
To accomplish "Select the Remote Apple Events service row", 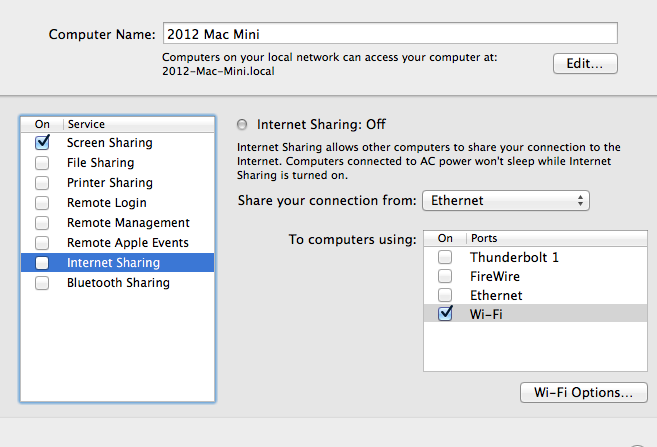I will coord(117,243).
